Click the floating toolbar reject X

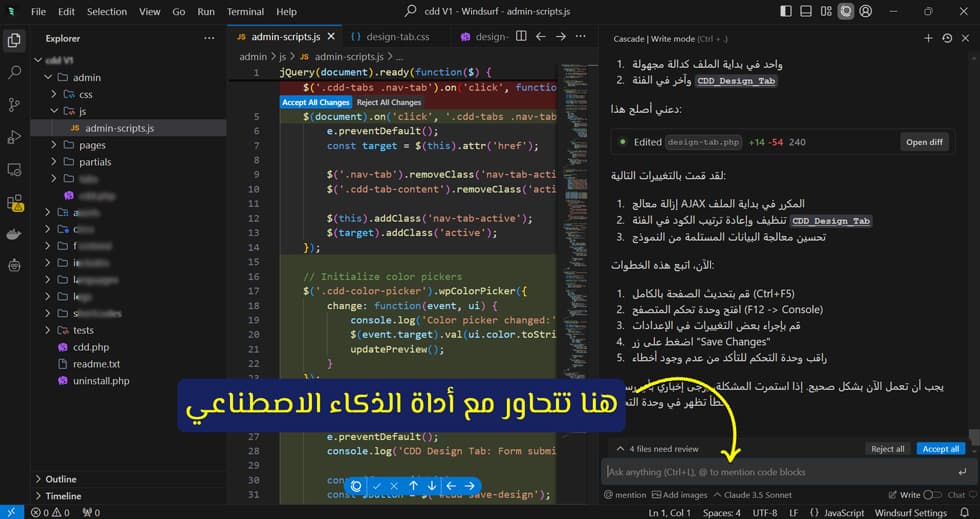[x=394, y=486]
